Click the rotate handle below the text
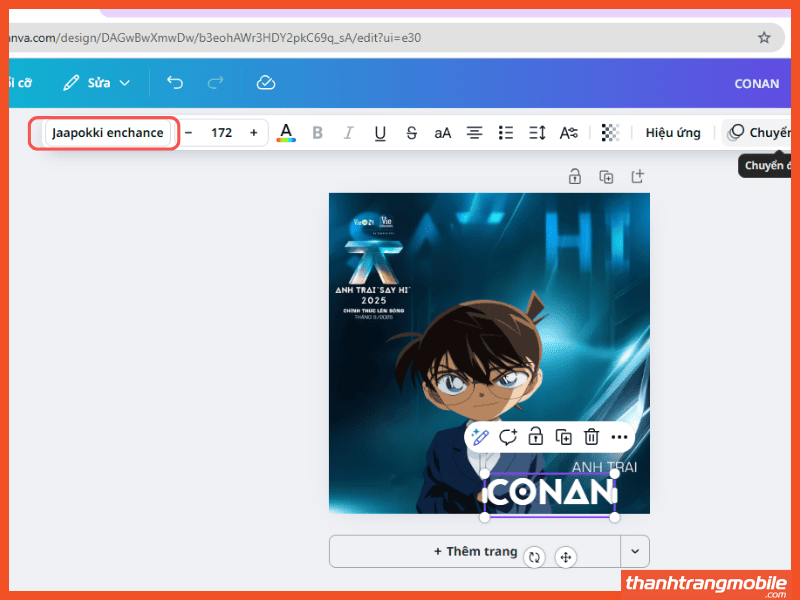Viewport: 800px width, 600px height. [x=534, y=557]
